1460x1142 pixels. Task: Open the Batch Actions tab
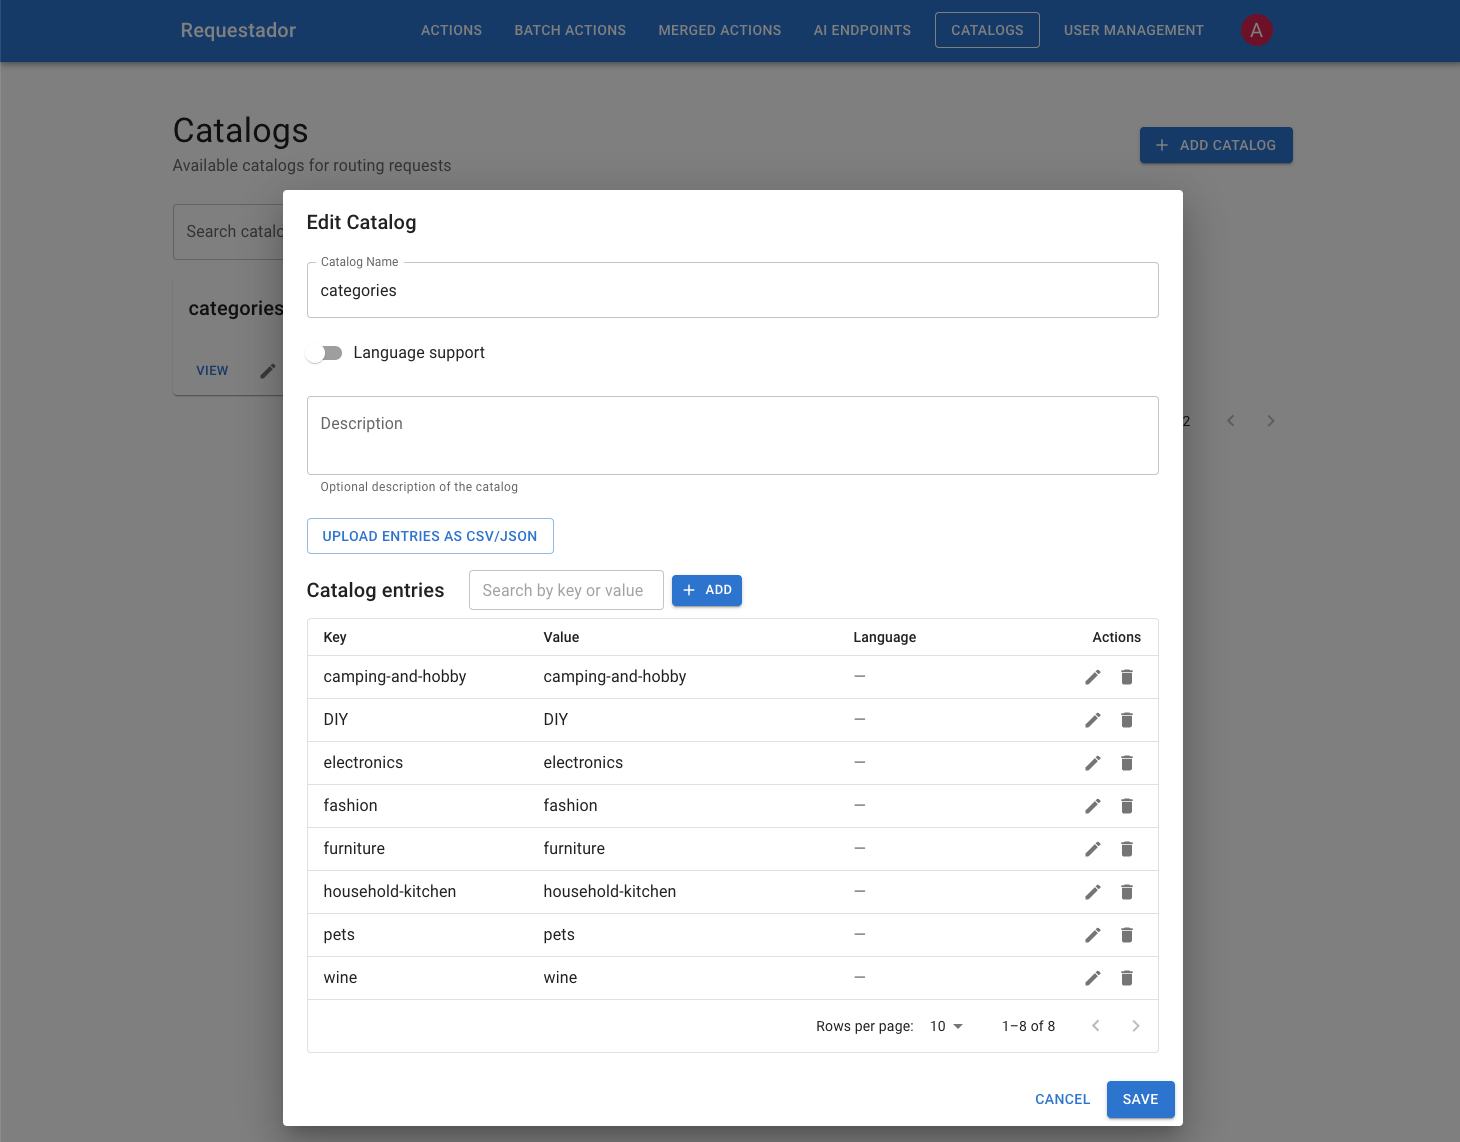click(570, 30)
